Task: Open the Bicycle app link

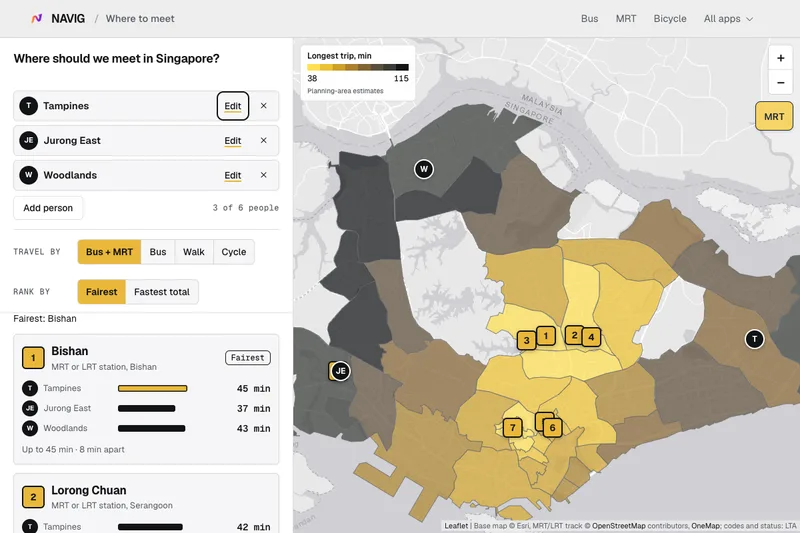Action: pos(670,18)
